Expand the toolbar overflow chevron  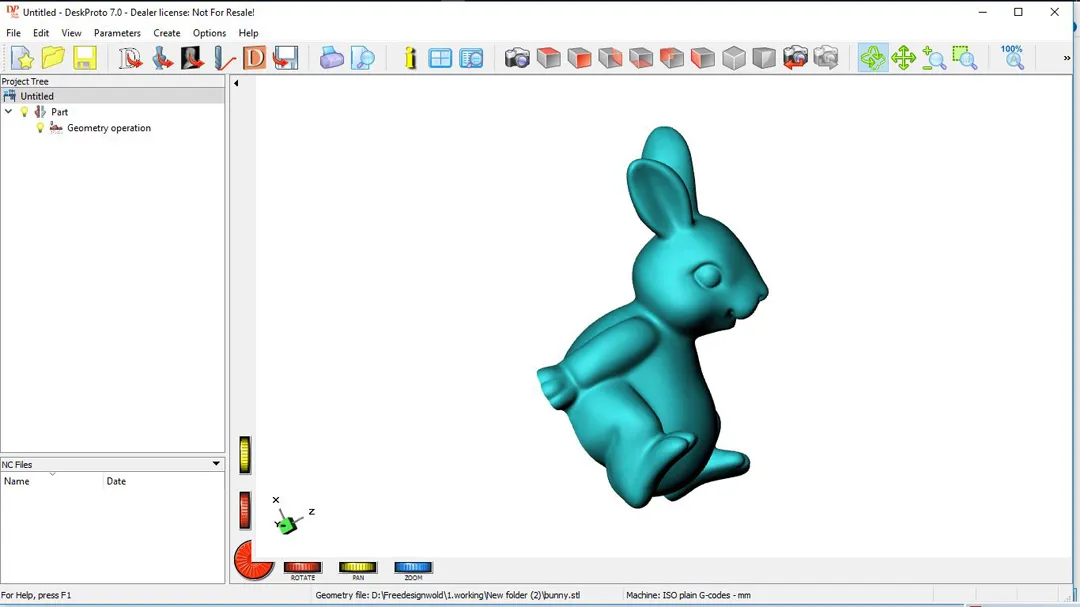[x=1066, y=58]
